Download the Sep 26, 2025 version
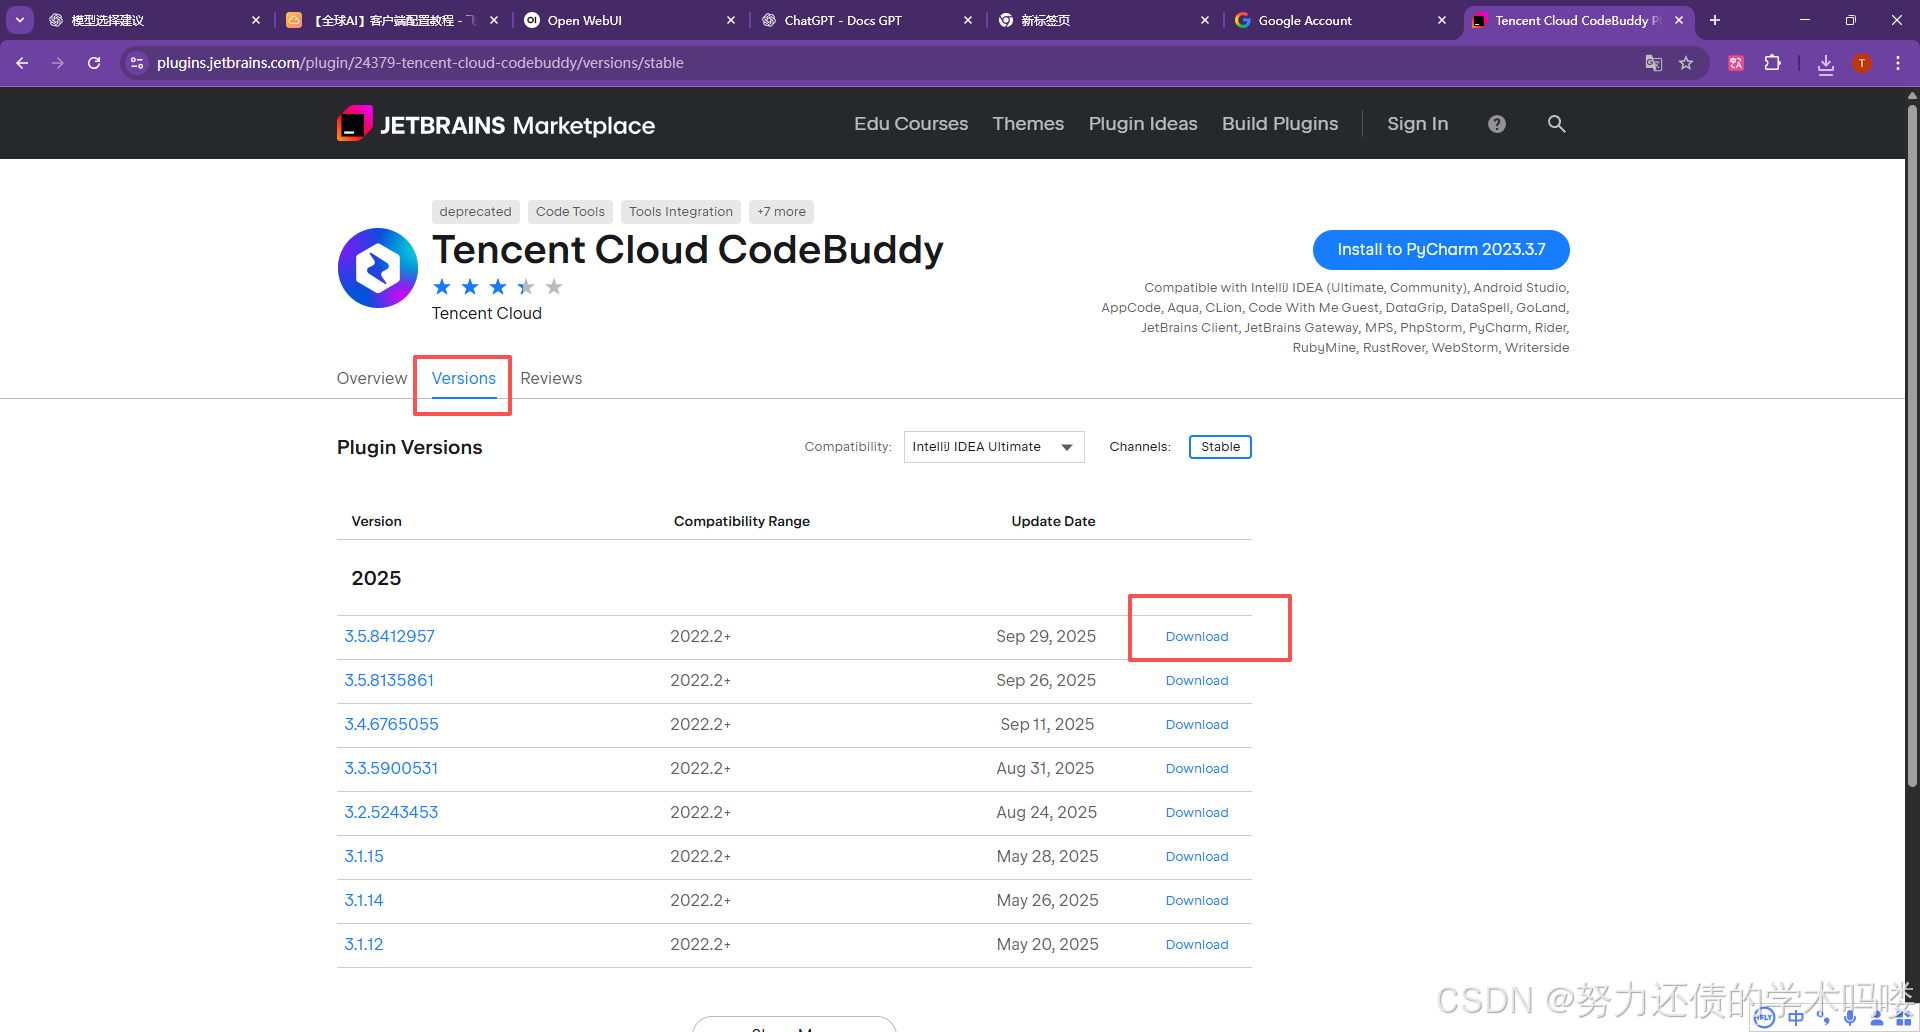Viewport: 1920px width, 1032px height. pyautogui.click(x=1197, y=681)
